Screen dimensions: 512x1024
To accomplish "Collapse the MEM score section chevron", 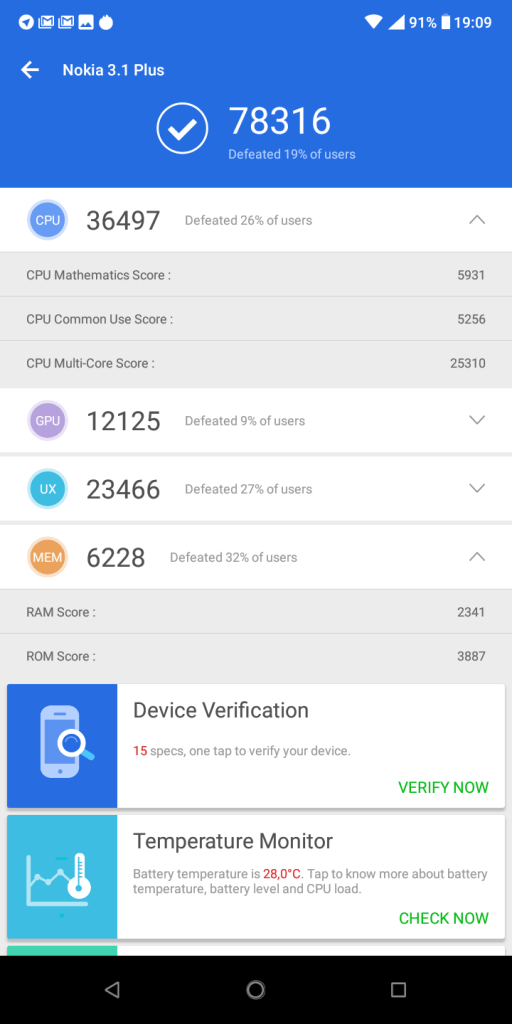I will [477, 557].
